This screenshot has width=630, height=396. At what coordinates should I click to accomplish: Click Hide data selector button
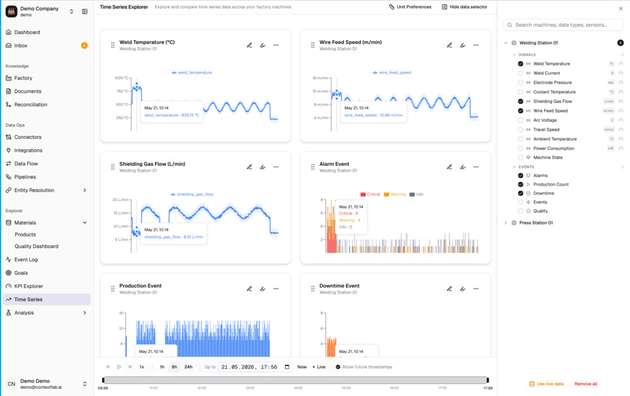click(x=464, y=7)
